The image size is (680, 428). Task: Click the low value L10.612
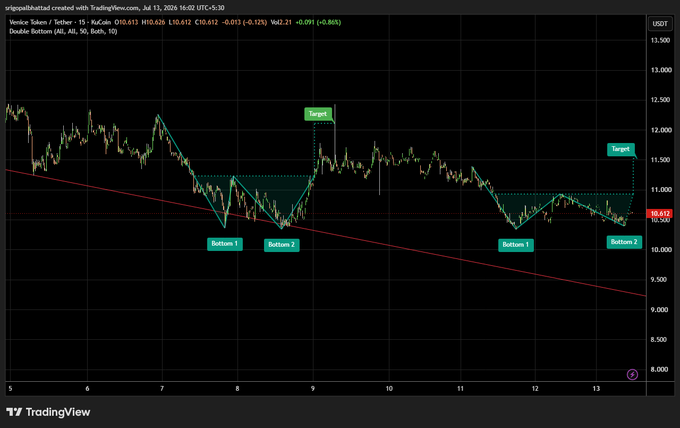pos(180,22)
